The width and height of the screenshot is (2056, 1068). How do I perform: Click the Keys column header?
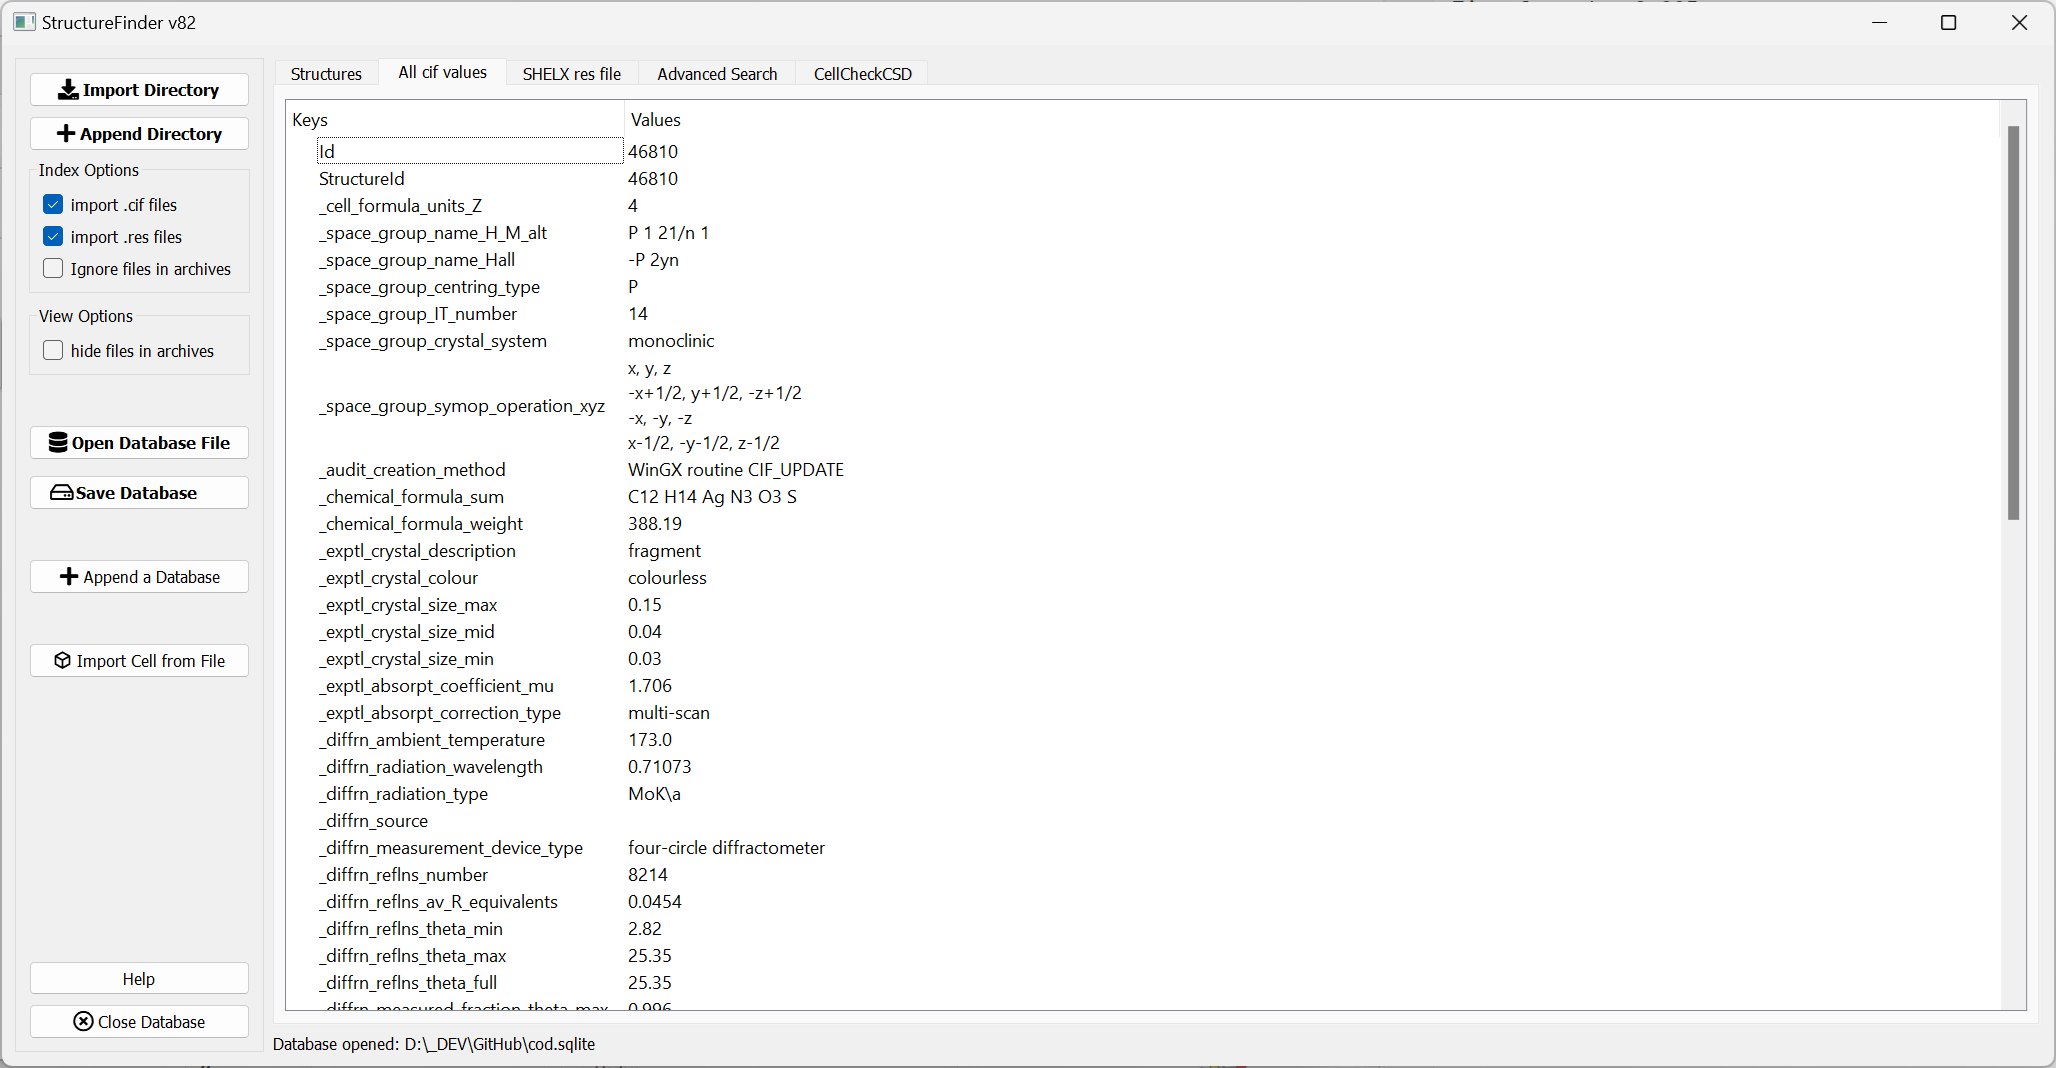pos(310,120)
